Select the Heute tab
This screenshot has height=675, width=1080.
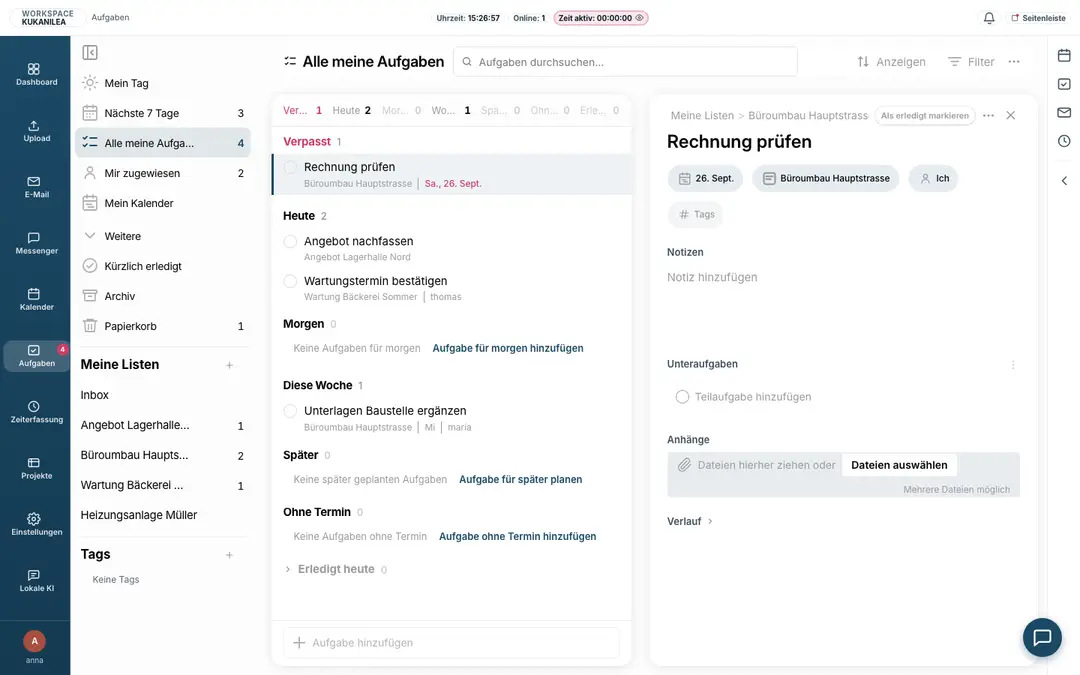coord(351,110)
